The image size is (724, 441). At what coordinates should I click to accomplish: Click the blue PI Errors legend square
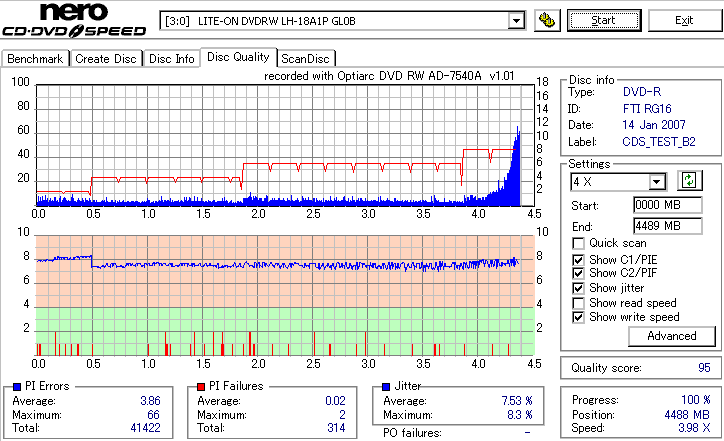pos(17,387)
